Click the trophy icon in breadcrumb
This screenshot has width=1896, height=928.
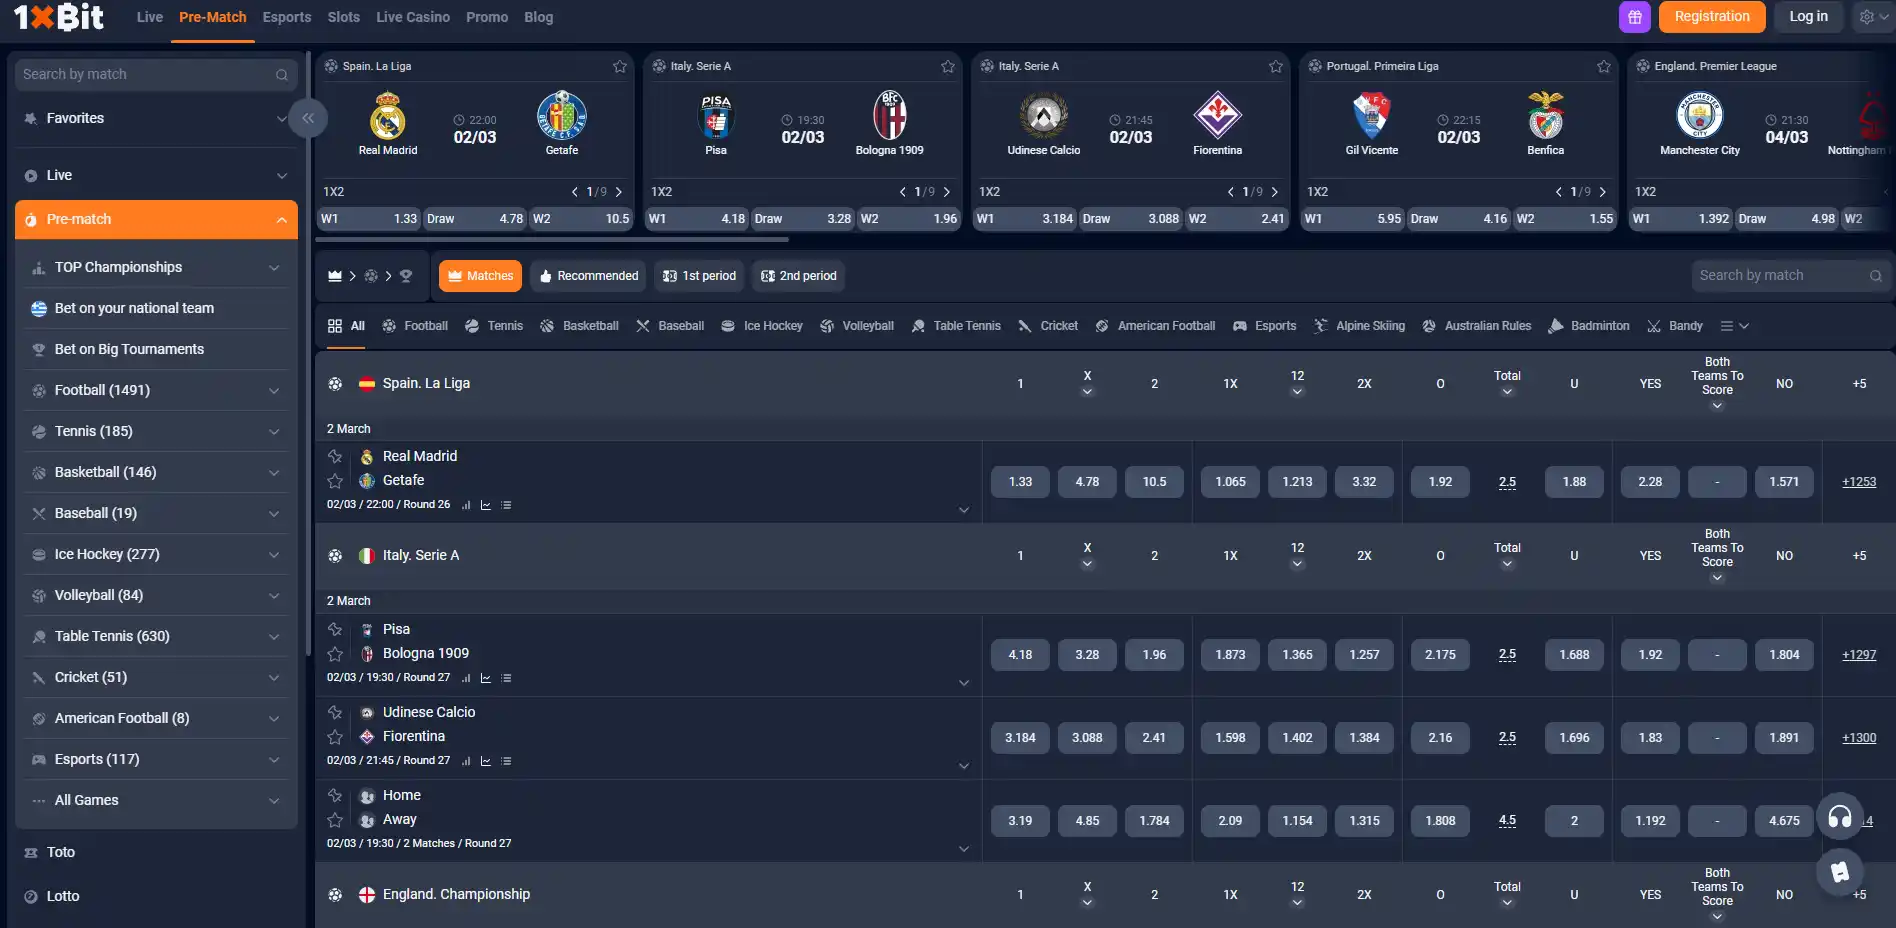[406, 276]
